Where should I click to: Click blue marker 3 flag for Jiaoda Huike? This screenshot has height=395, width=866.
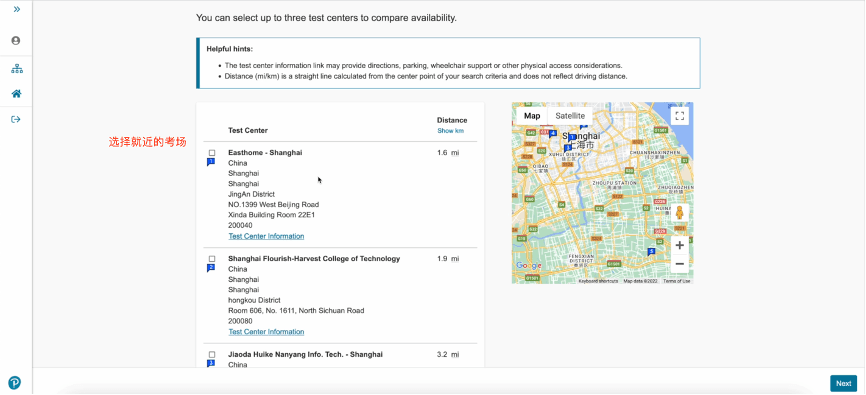pos(210,364)
